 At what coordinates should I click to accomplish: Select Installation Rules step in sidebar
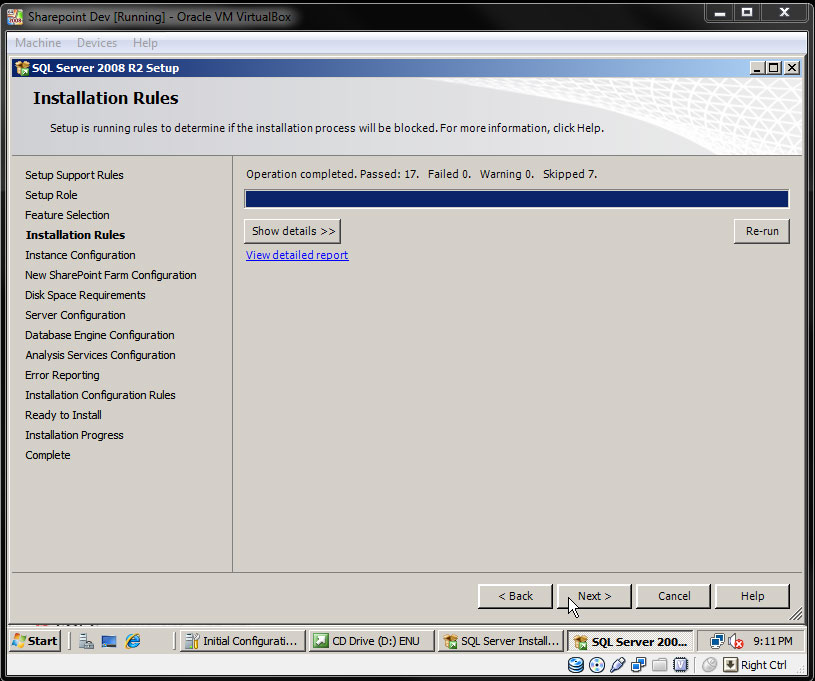click(x=75, y=235)
